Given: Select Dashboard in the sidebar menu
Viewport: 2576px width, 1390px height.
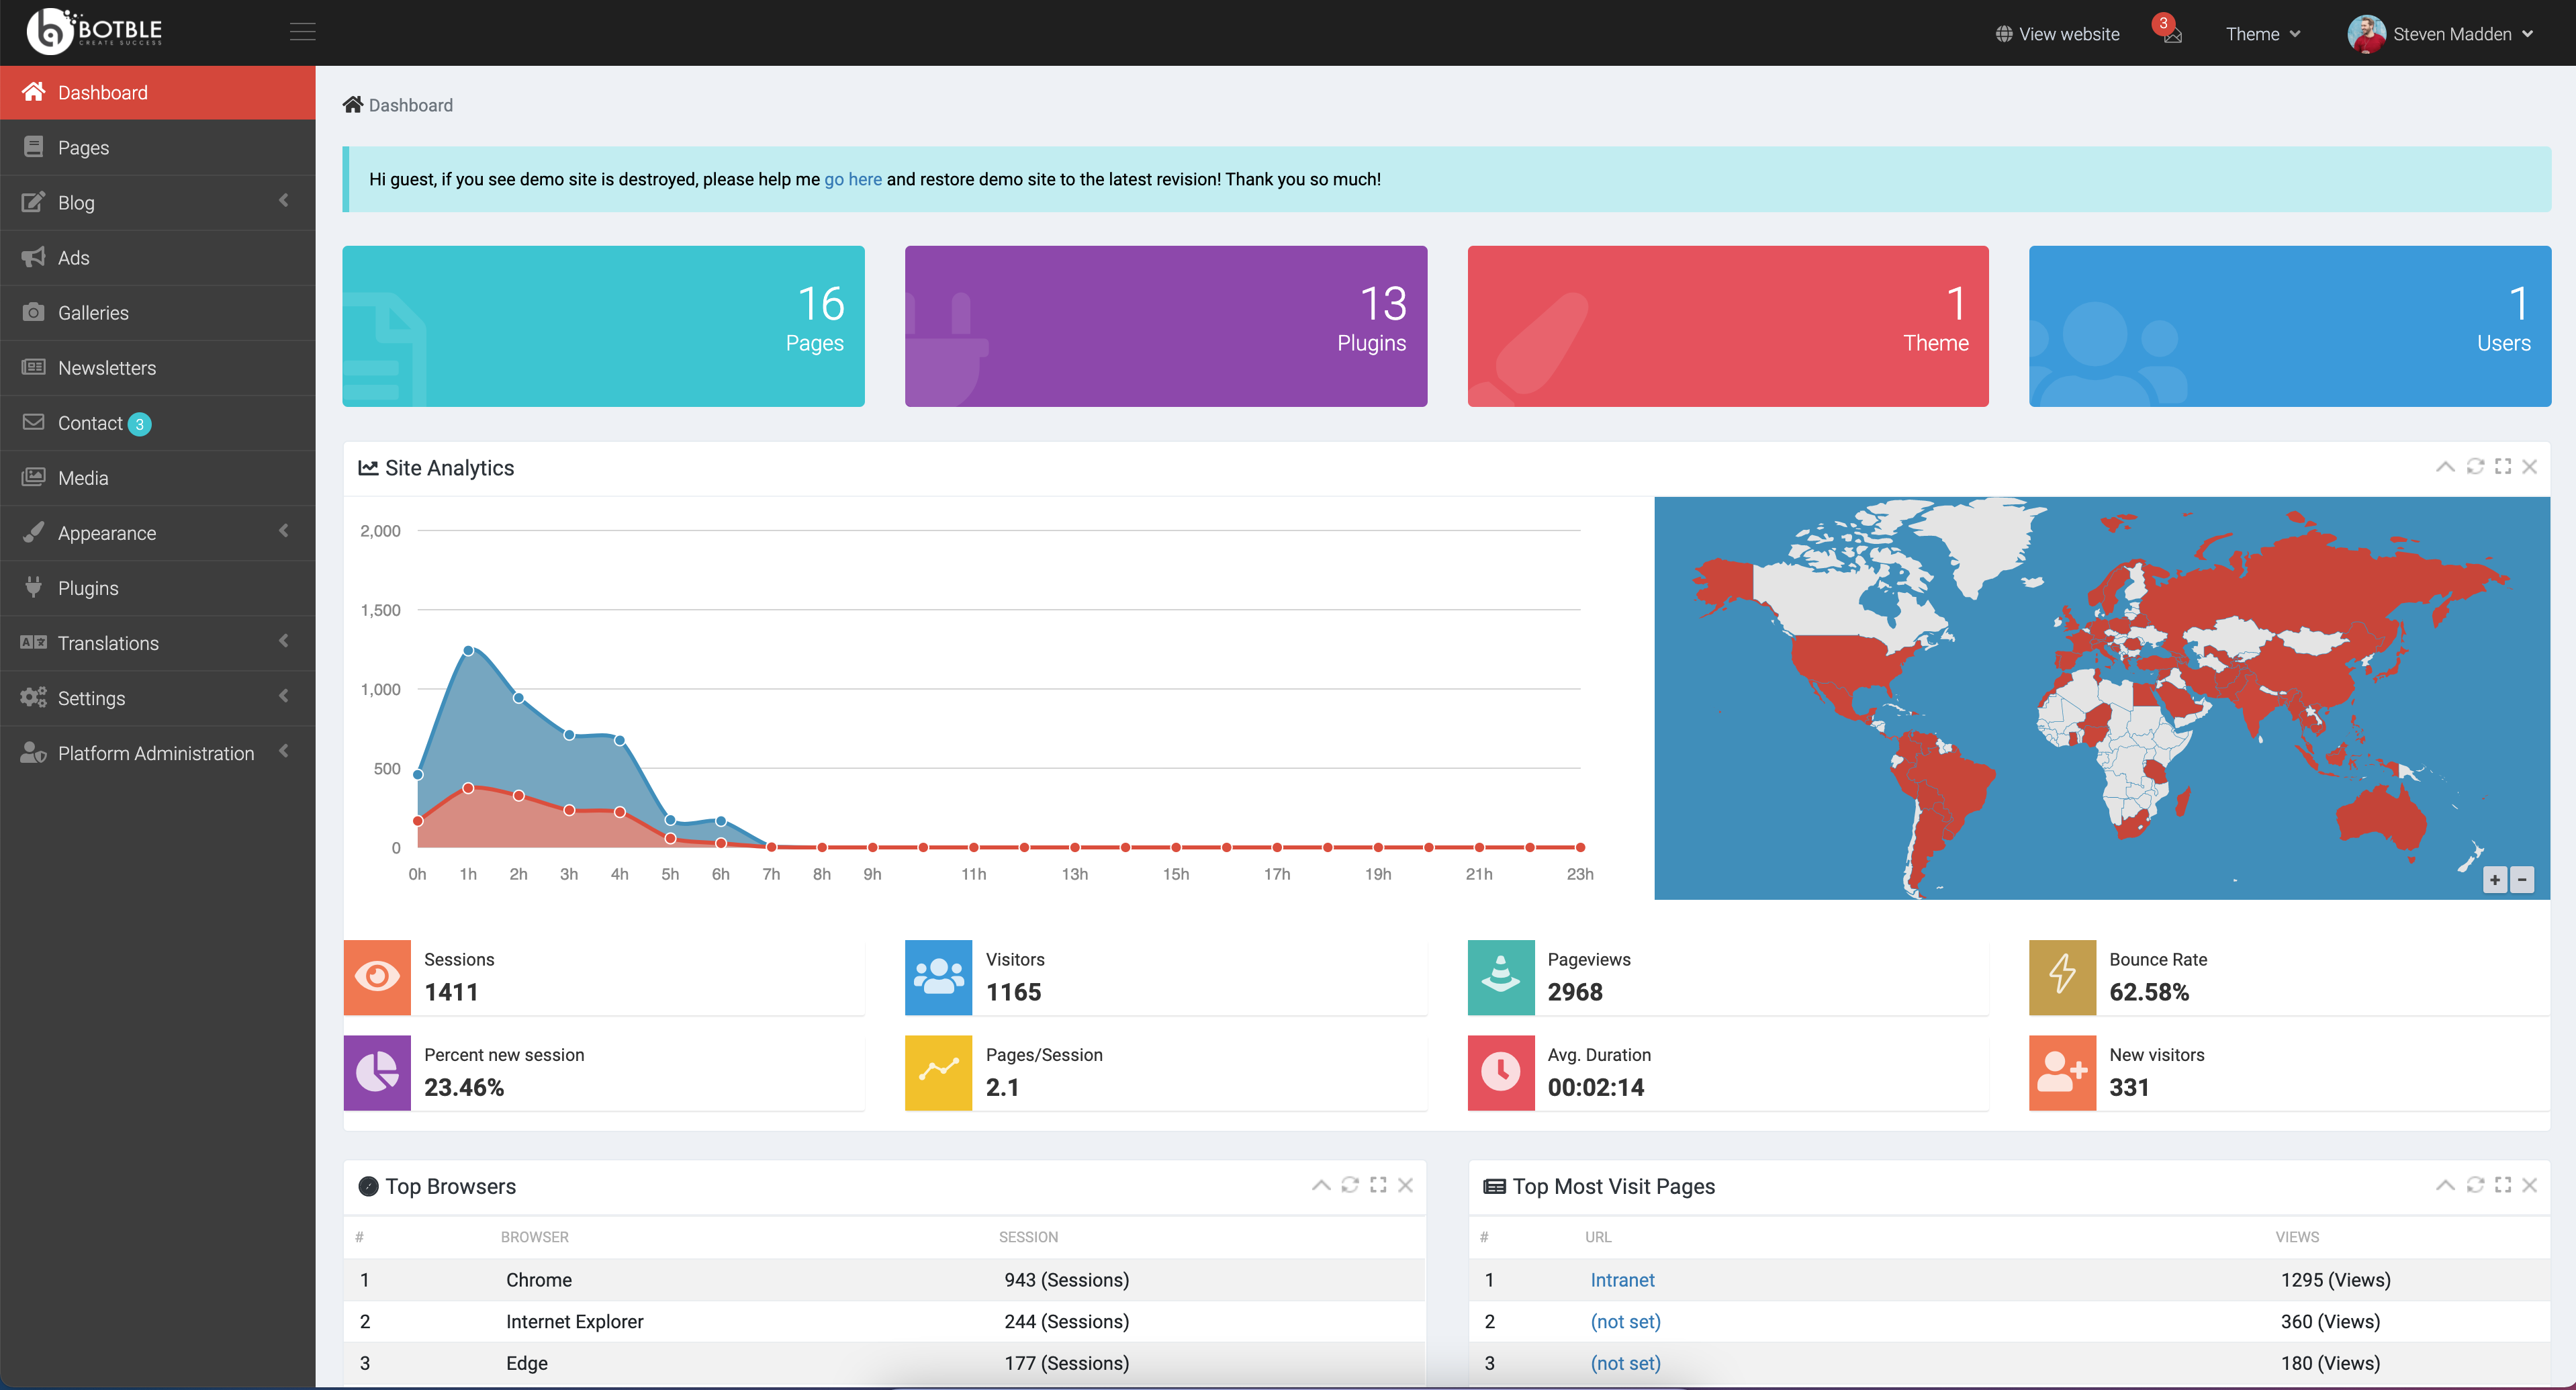Looking at the screenshot, I should point(102,92).
